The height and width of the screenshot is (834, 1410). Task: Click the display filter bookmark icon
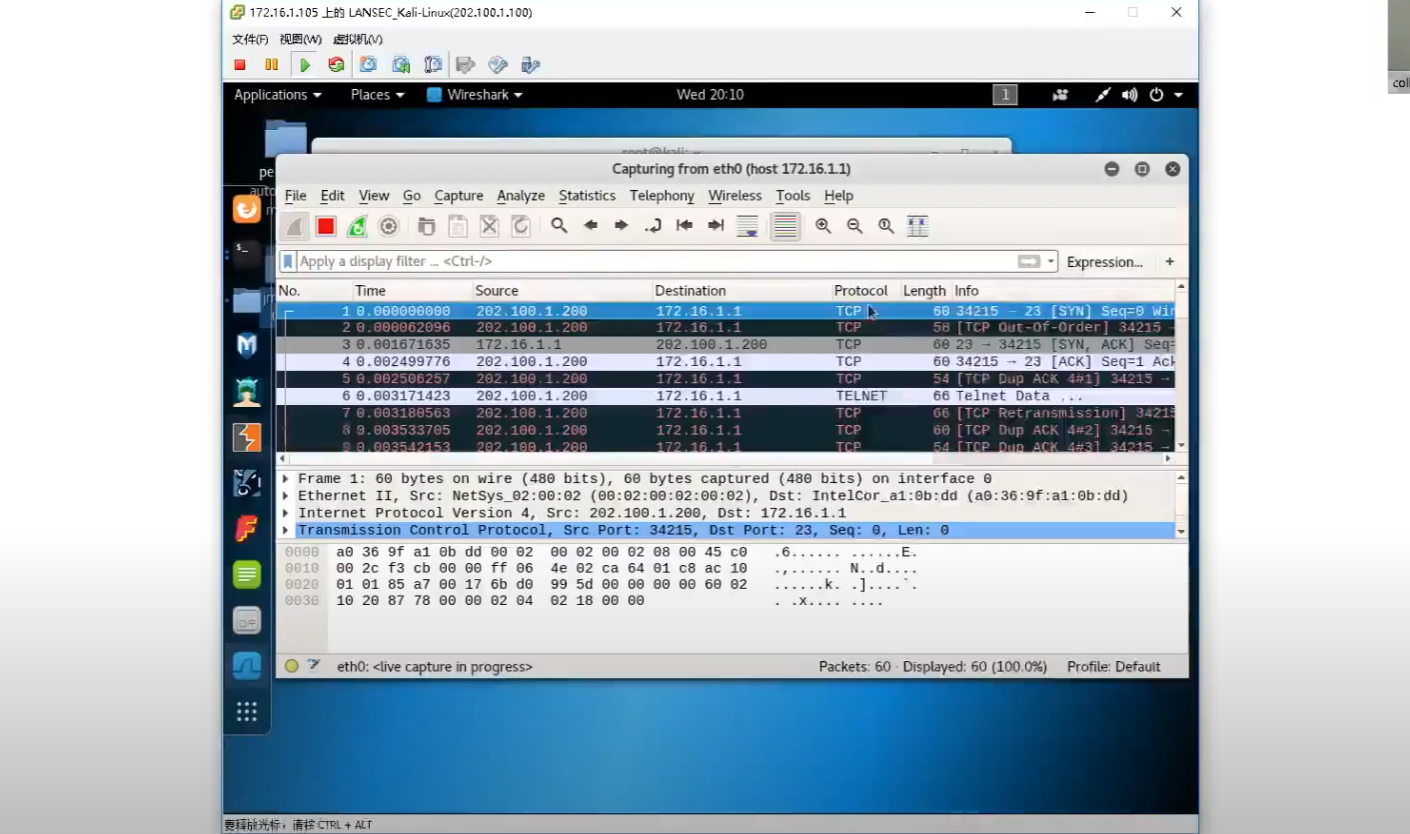point(288,261)
